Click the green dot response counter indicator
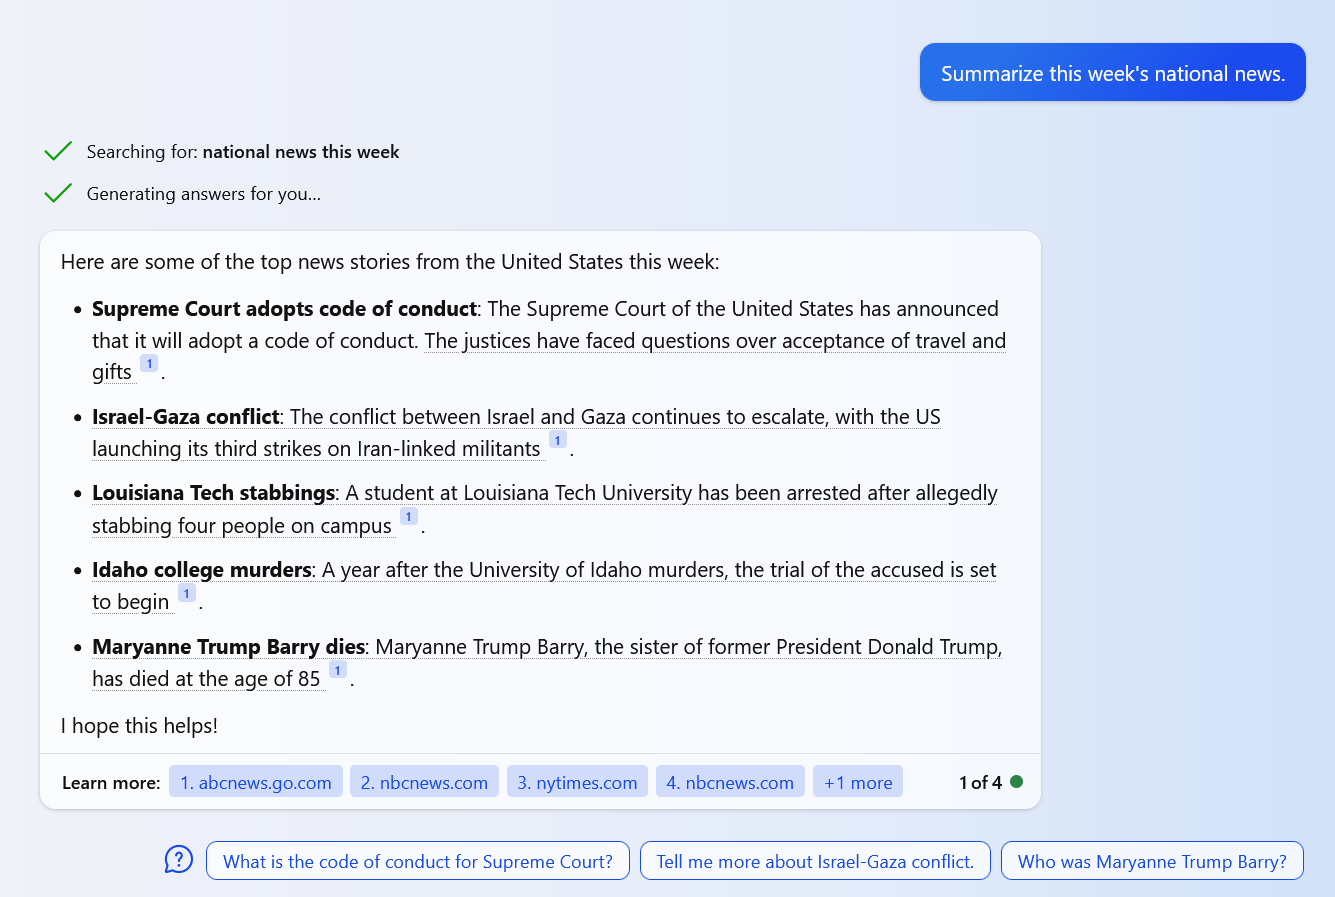Screen dimensions: 1335x897 (1016, 782)
